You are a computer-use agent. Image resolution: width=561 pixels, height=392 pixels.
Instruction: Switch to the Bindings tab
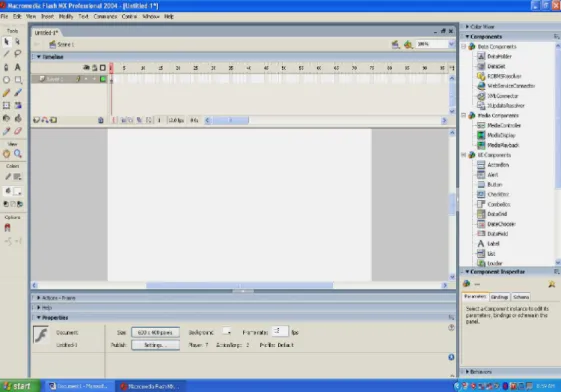coord(499,297)
